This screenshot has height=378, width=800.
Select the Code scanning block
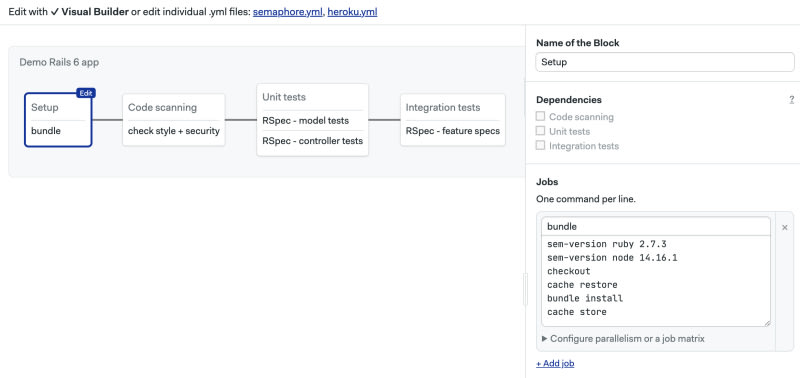[x=173, y=120]
